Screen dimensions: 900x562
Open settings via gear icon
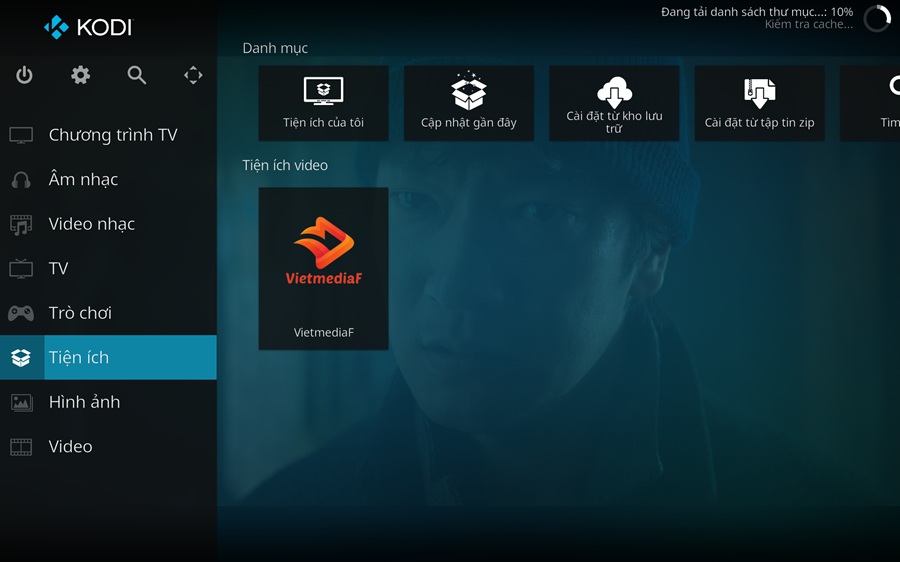pos(80,75)
